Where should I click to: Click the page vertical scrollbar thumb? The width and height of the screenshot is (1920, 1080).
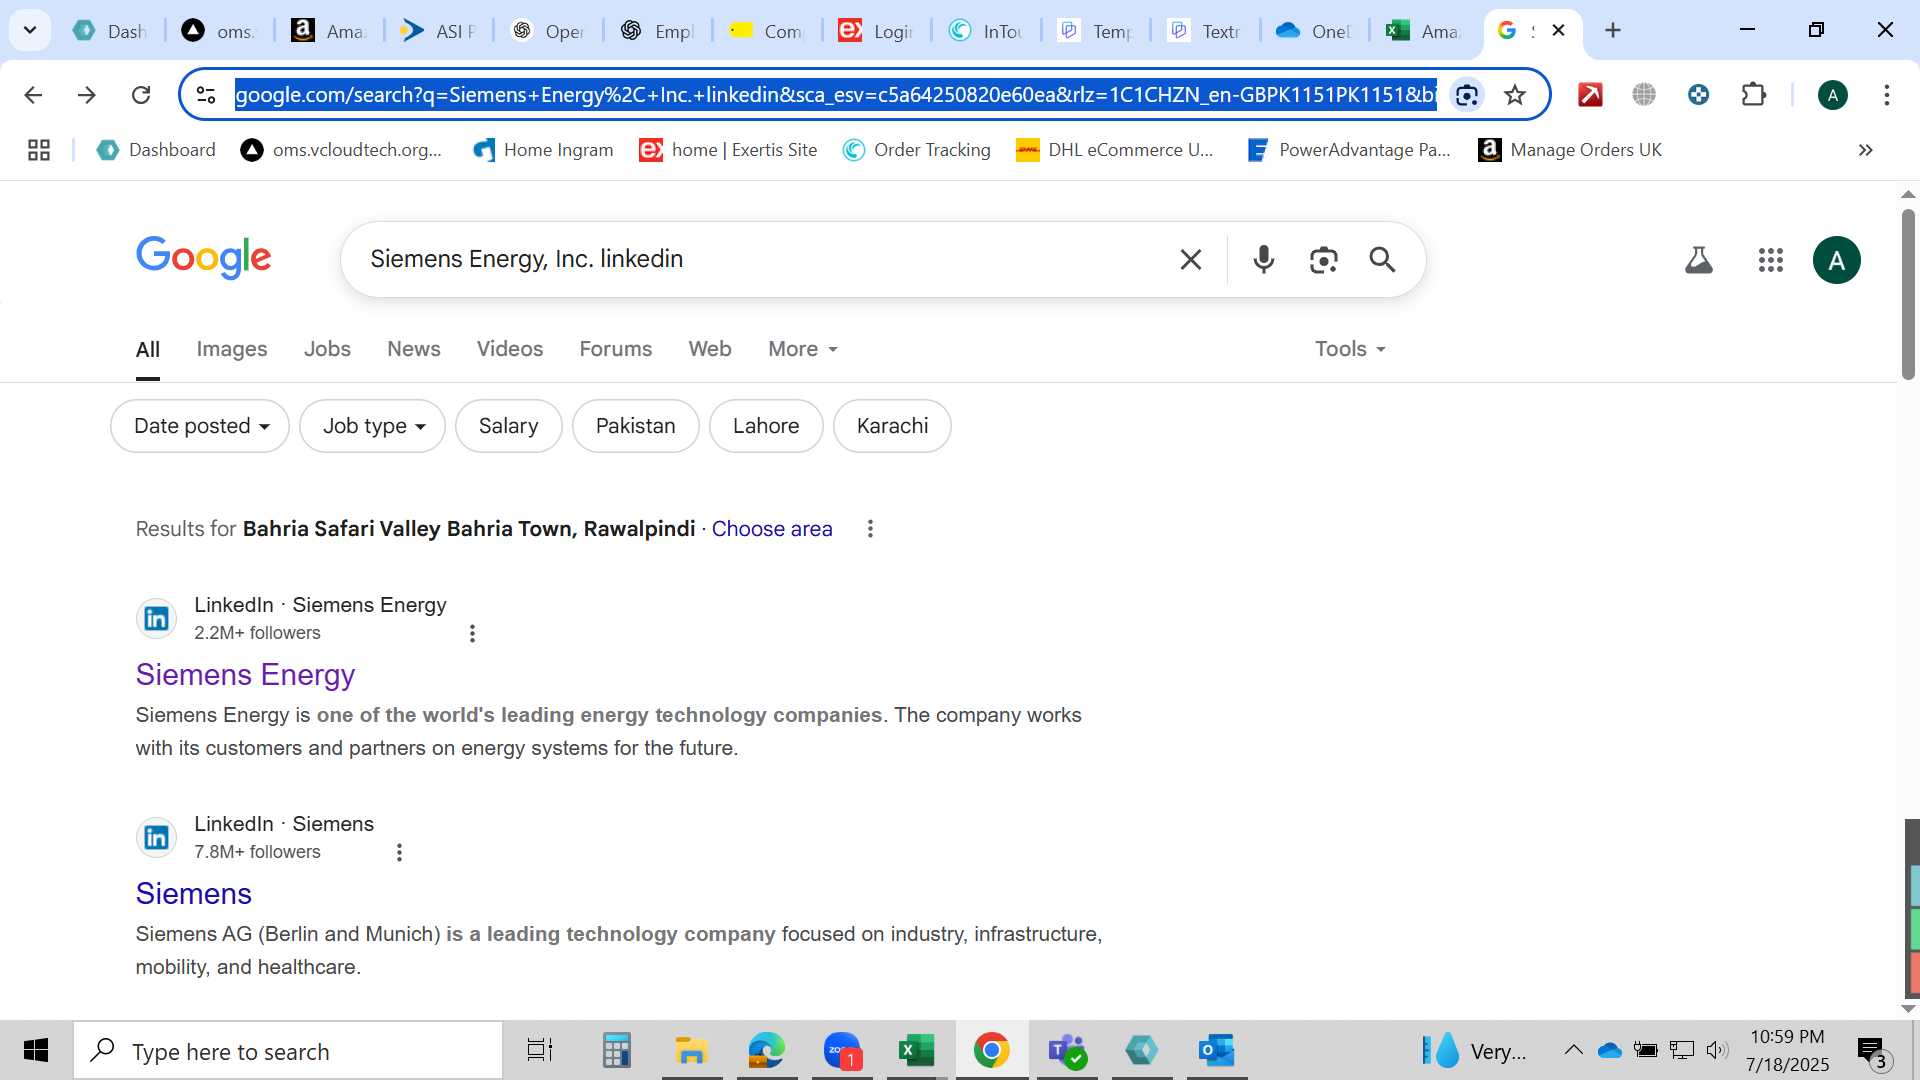pos(1908,295)
